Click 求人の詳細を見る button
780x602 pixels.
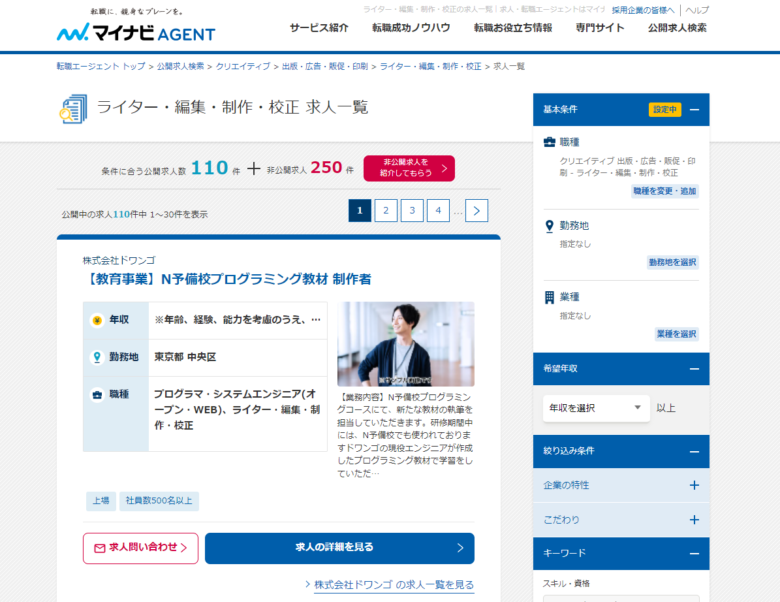pyautogui.click(x=339, y=548)
